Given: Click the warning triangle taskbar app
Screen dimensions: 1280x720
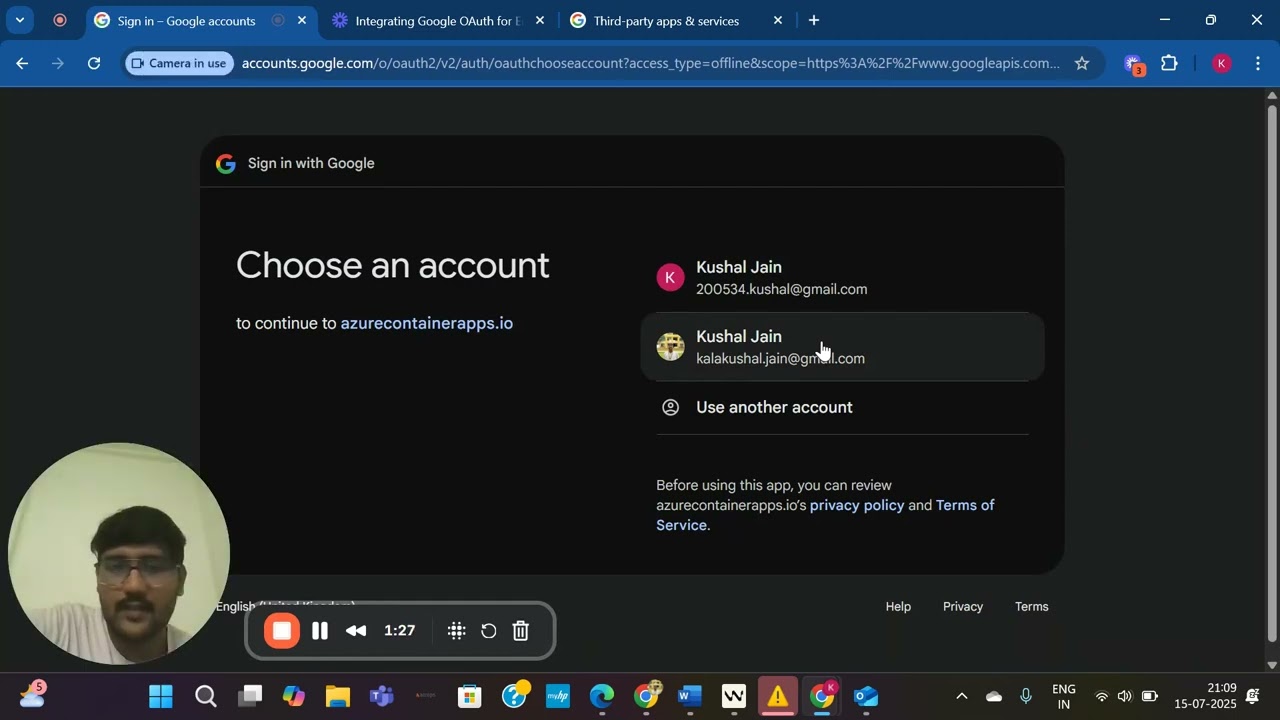Looking at the screenshot, I should (x=778, y=696).
